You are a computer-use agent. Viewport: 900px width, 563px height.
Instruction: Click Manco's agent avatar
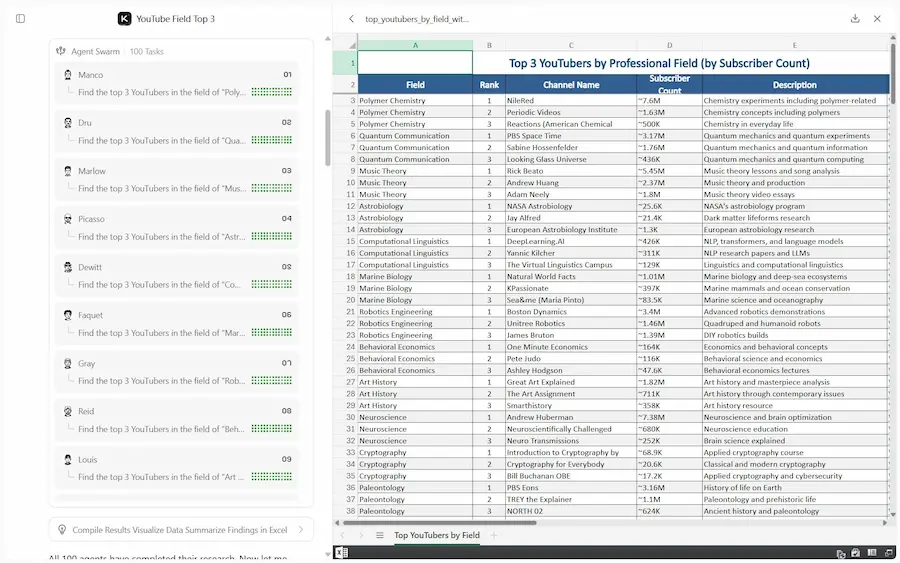tap(68, 75)
